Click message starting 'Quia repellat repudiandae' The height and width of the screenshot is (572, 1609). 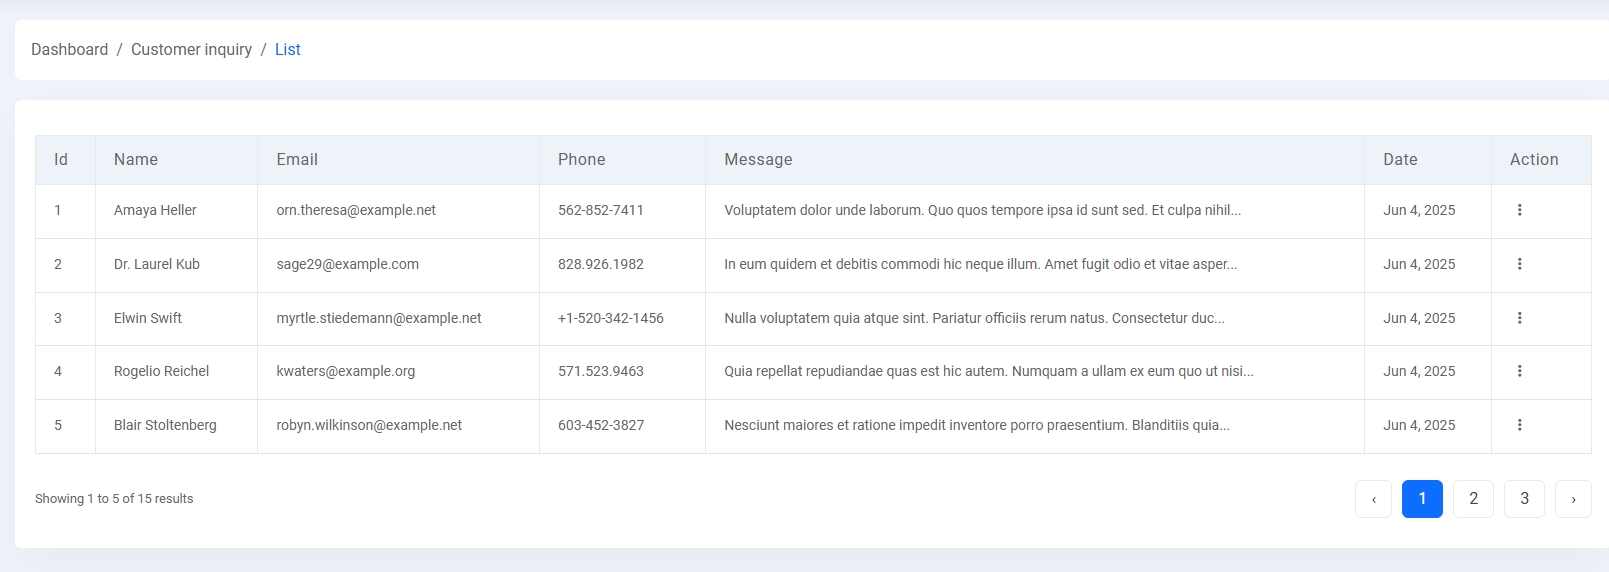coord(989,371)
